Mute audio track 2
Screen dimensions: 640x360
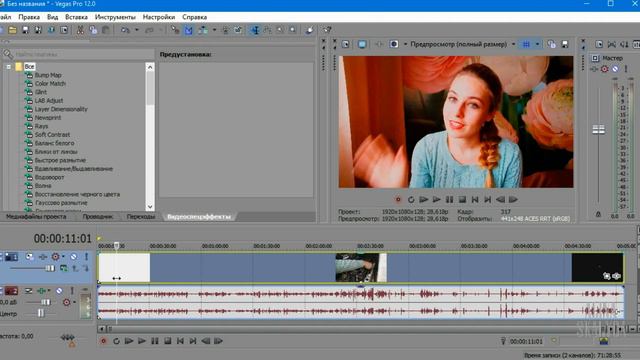tap(59, 291)
